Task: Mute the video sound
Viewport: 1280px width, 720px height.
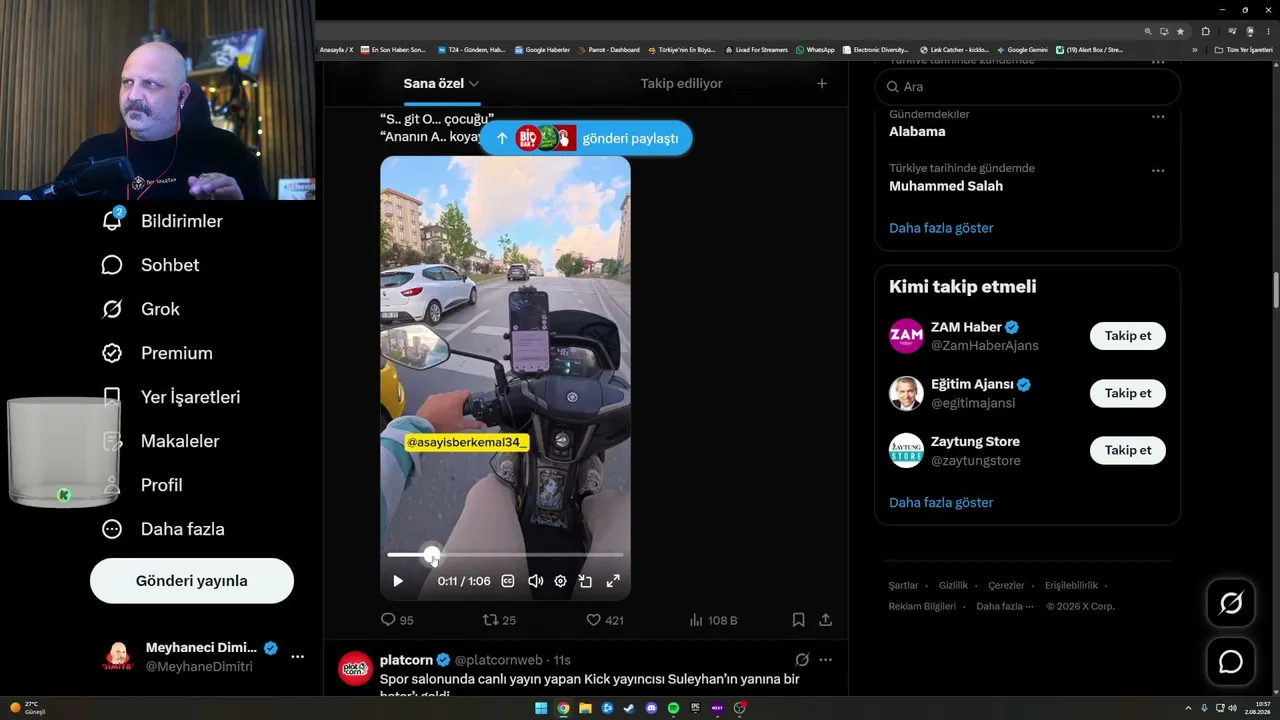Action: [x=535, y=581]
